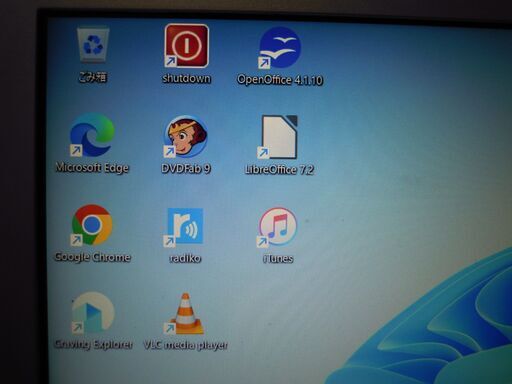The height and width of the screenshot is (384, 512).
Task: Click the 'shutdown' text label
Action: (186, 79)
